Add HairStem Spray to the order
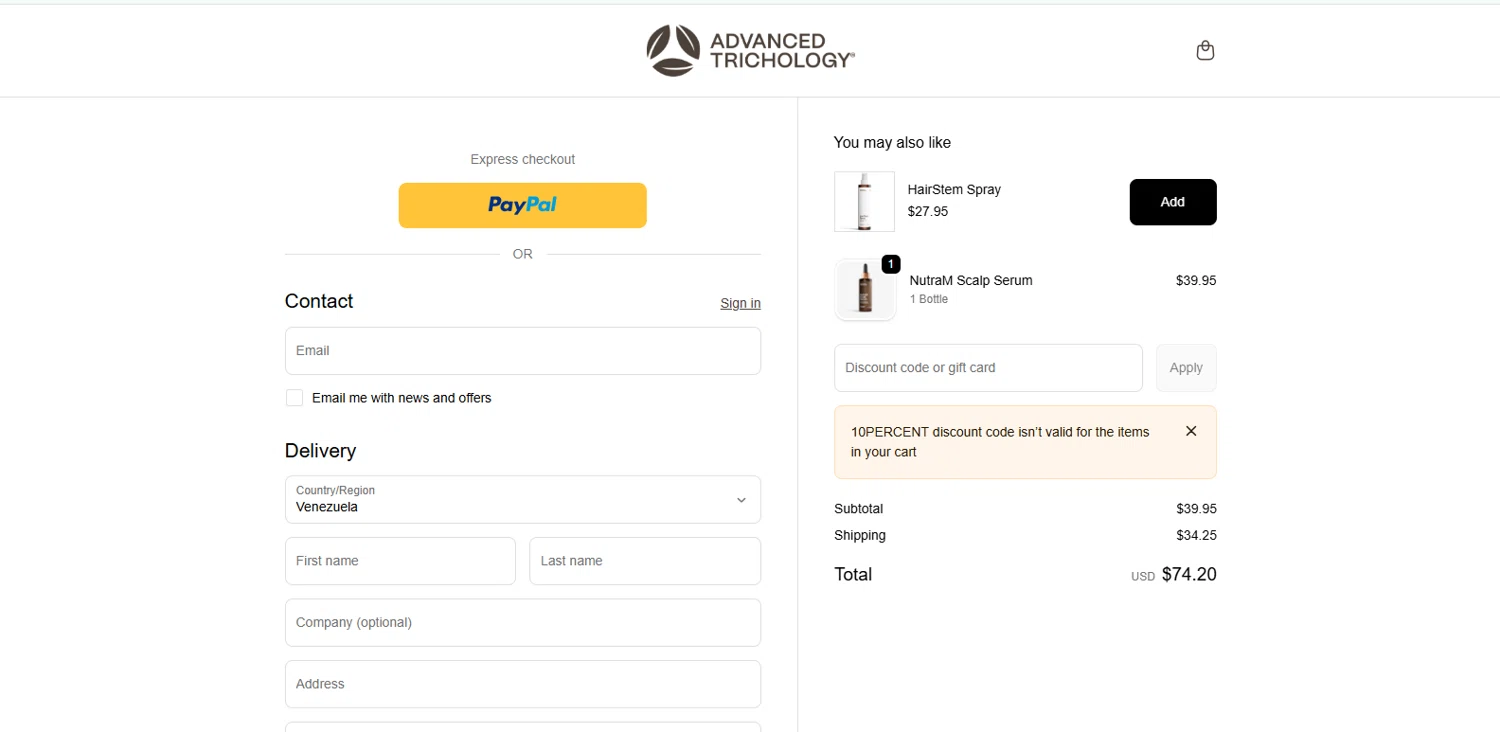 pos(1173,202)
